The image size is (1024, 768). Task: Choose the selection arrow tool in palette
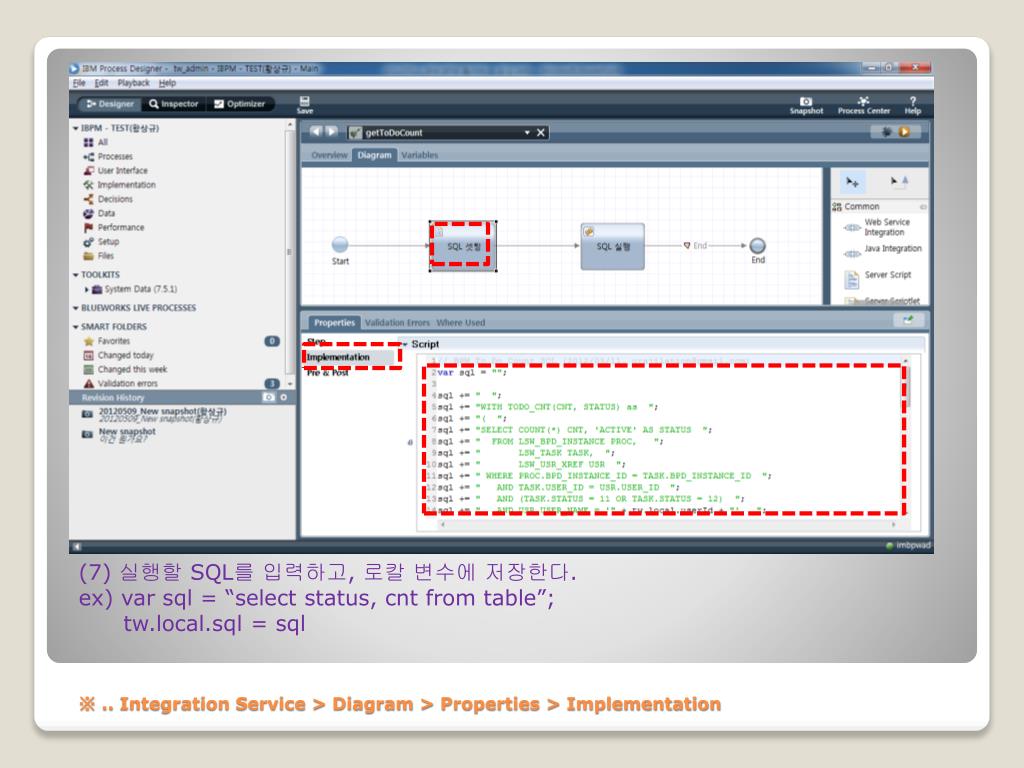click(852, 182)
